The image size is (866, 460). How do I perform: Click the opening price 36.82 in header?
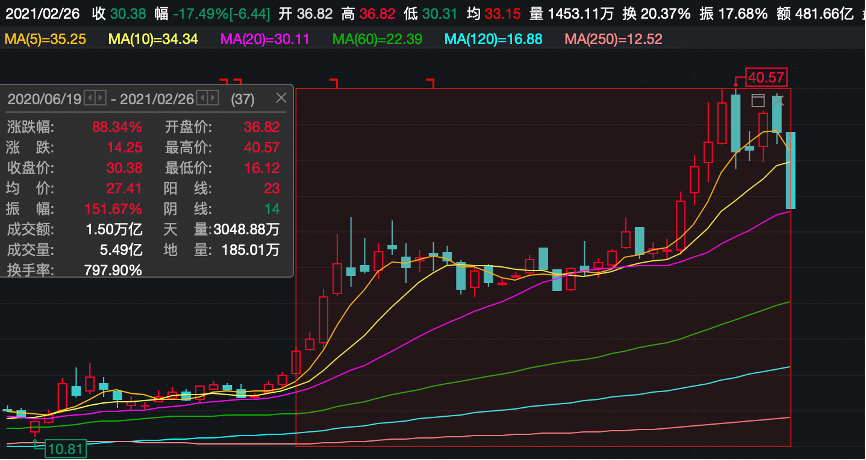(x=315, y=14)
